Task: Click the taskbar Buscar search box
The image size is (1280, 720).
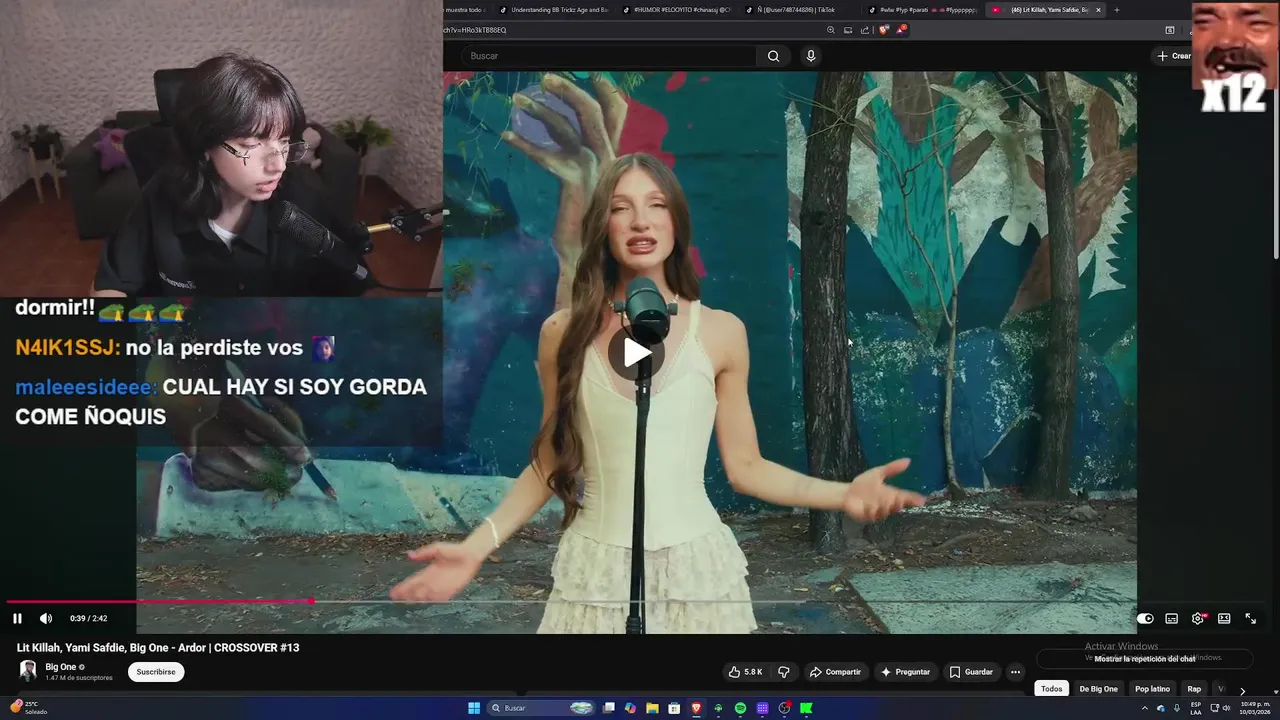Action: pyautogui.click(x=540, y=708)
